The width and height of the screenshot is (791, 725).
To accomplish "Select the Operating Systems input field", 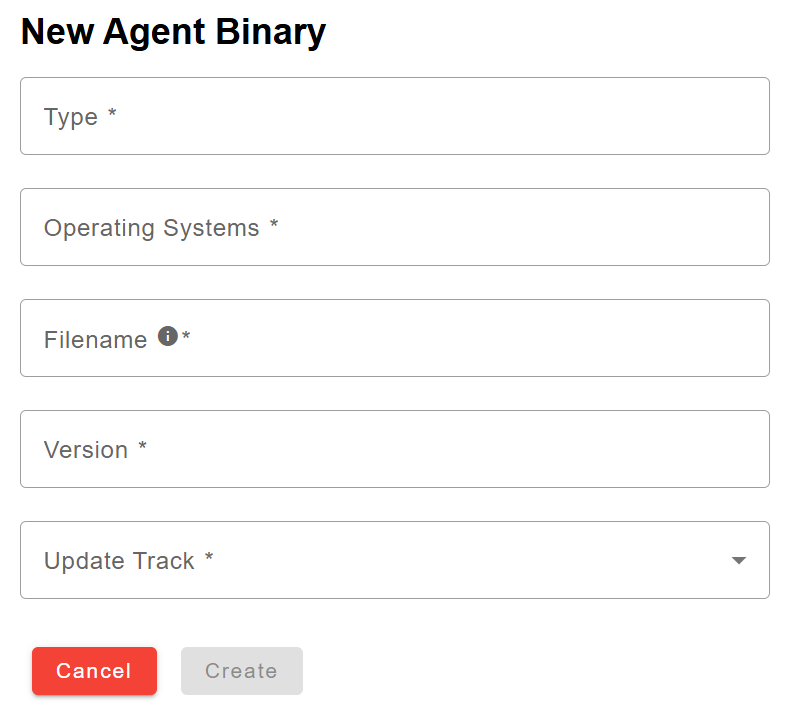I will pos(395,227).
